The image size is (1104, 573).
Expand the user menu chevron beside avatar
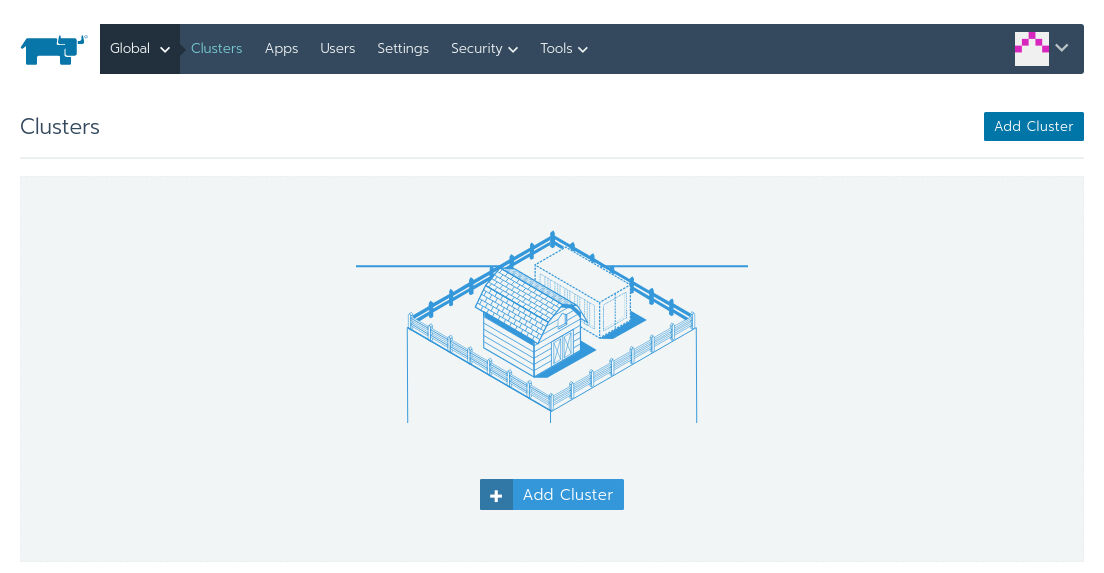[x=1062, y=48]
